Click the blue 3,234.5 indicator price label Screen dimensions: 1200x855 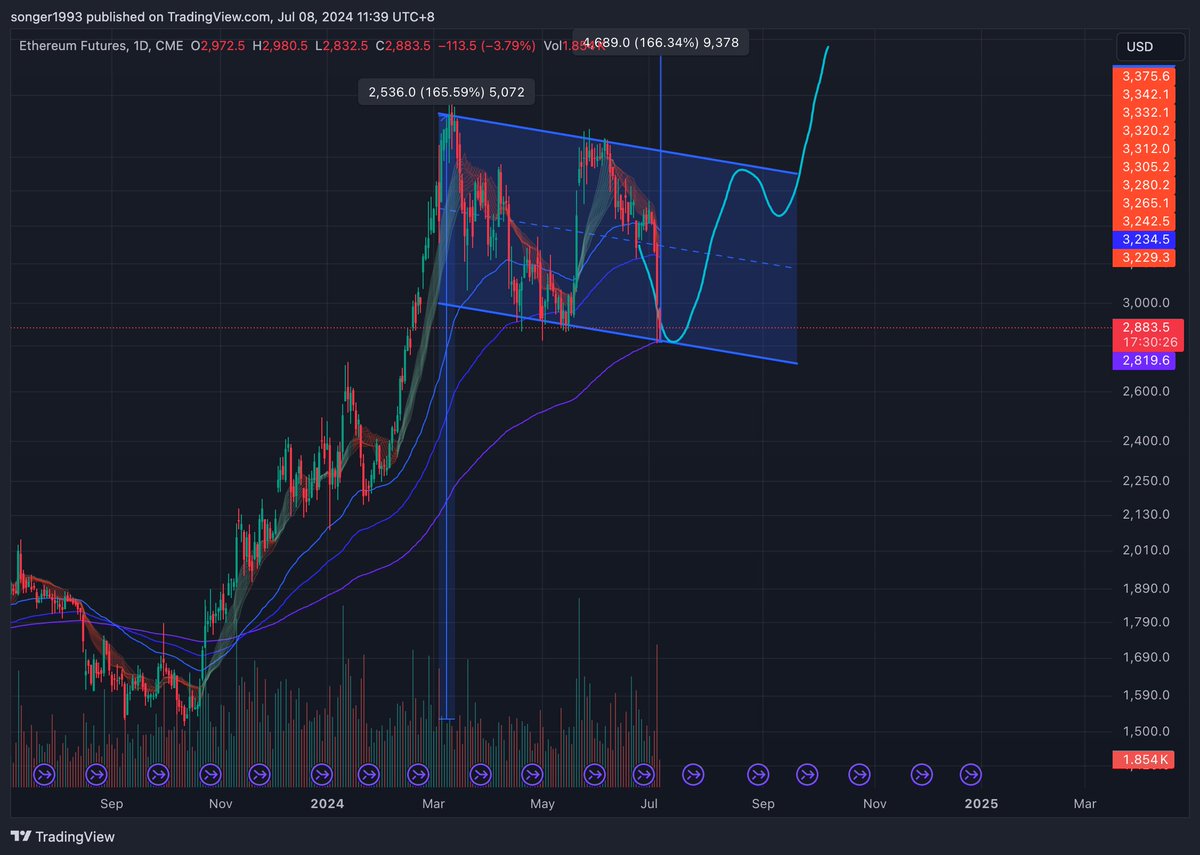point(1144,240)
